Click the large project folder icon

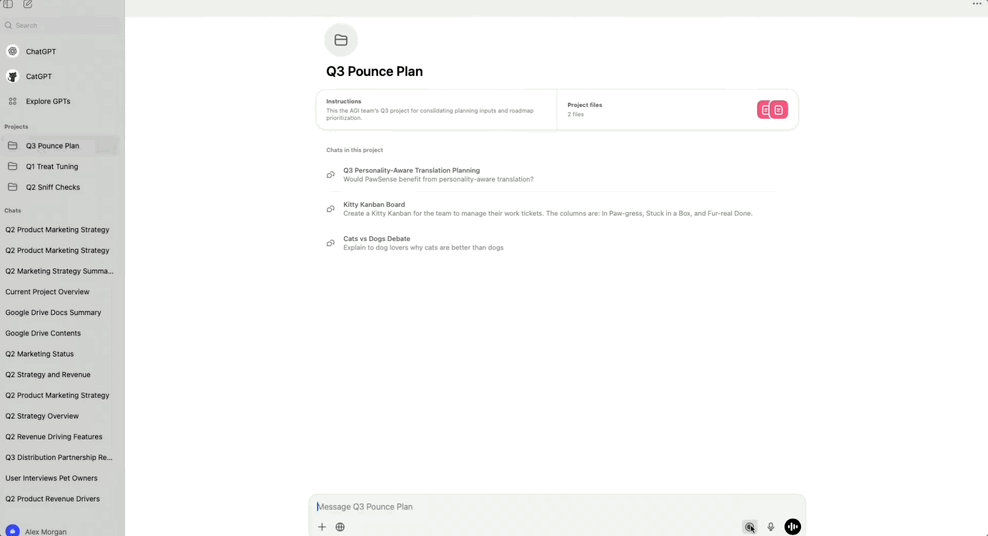tap(341, 40)
